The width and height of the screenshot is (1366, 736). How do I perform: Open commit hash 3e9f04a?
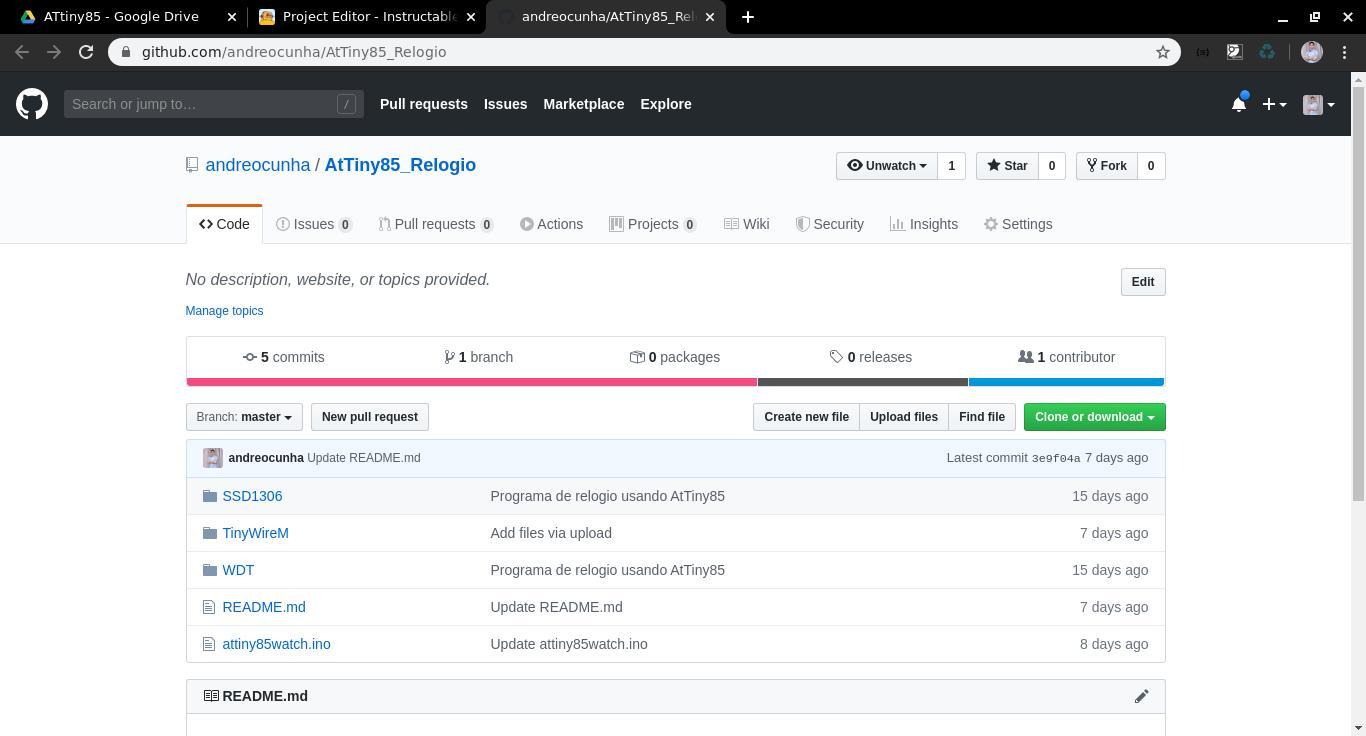(x=1056, y=459)
